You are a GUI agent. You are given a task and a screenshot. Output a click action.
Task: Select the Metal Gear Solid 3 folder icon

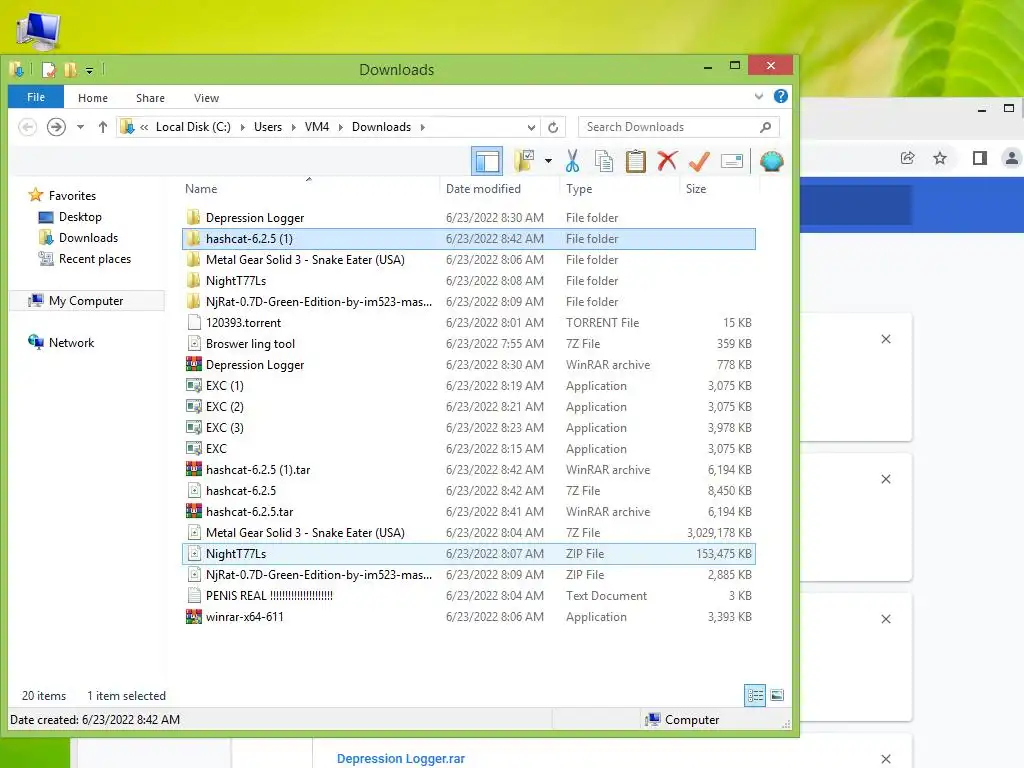(x=194, y=260)
